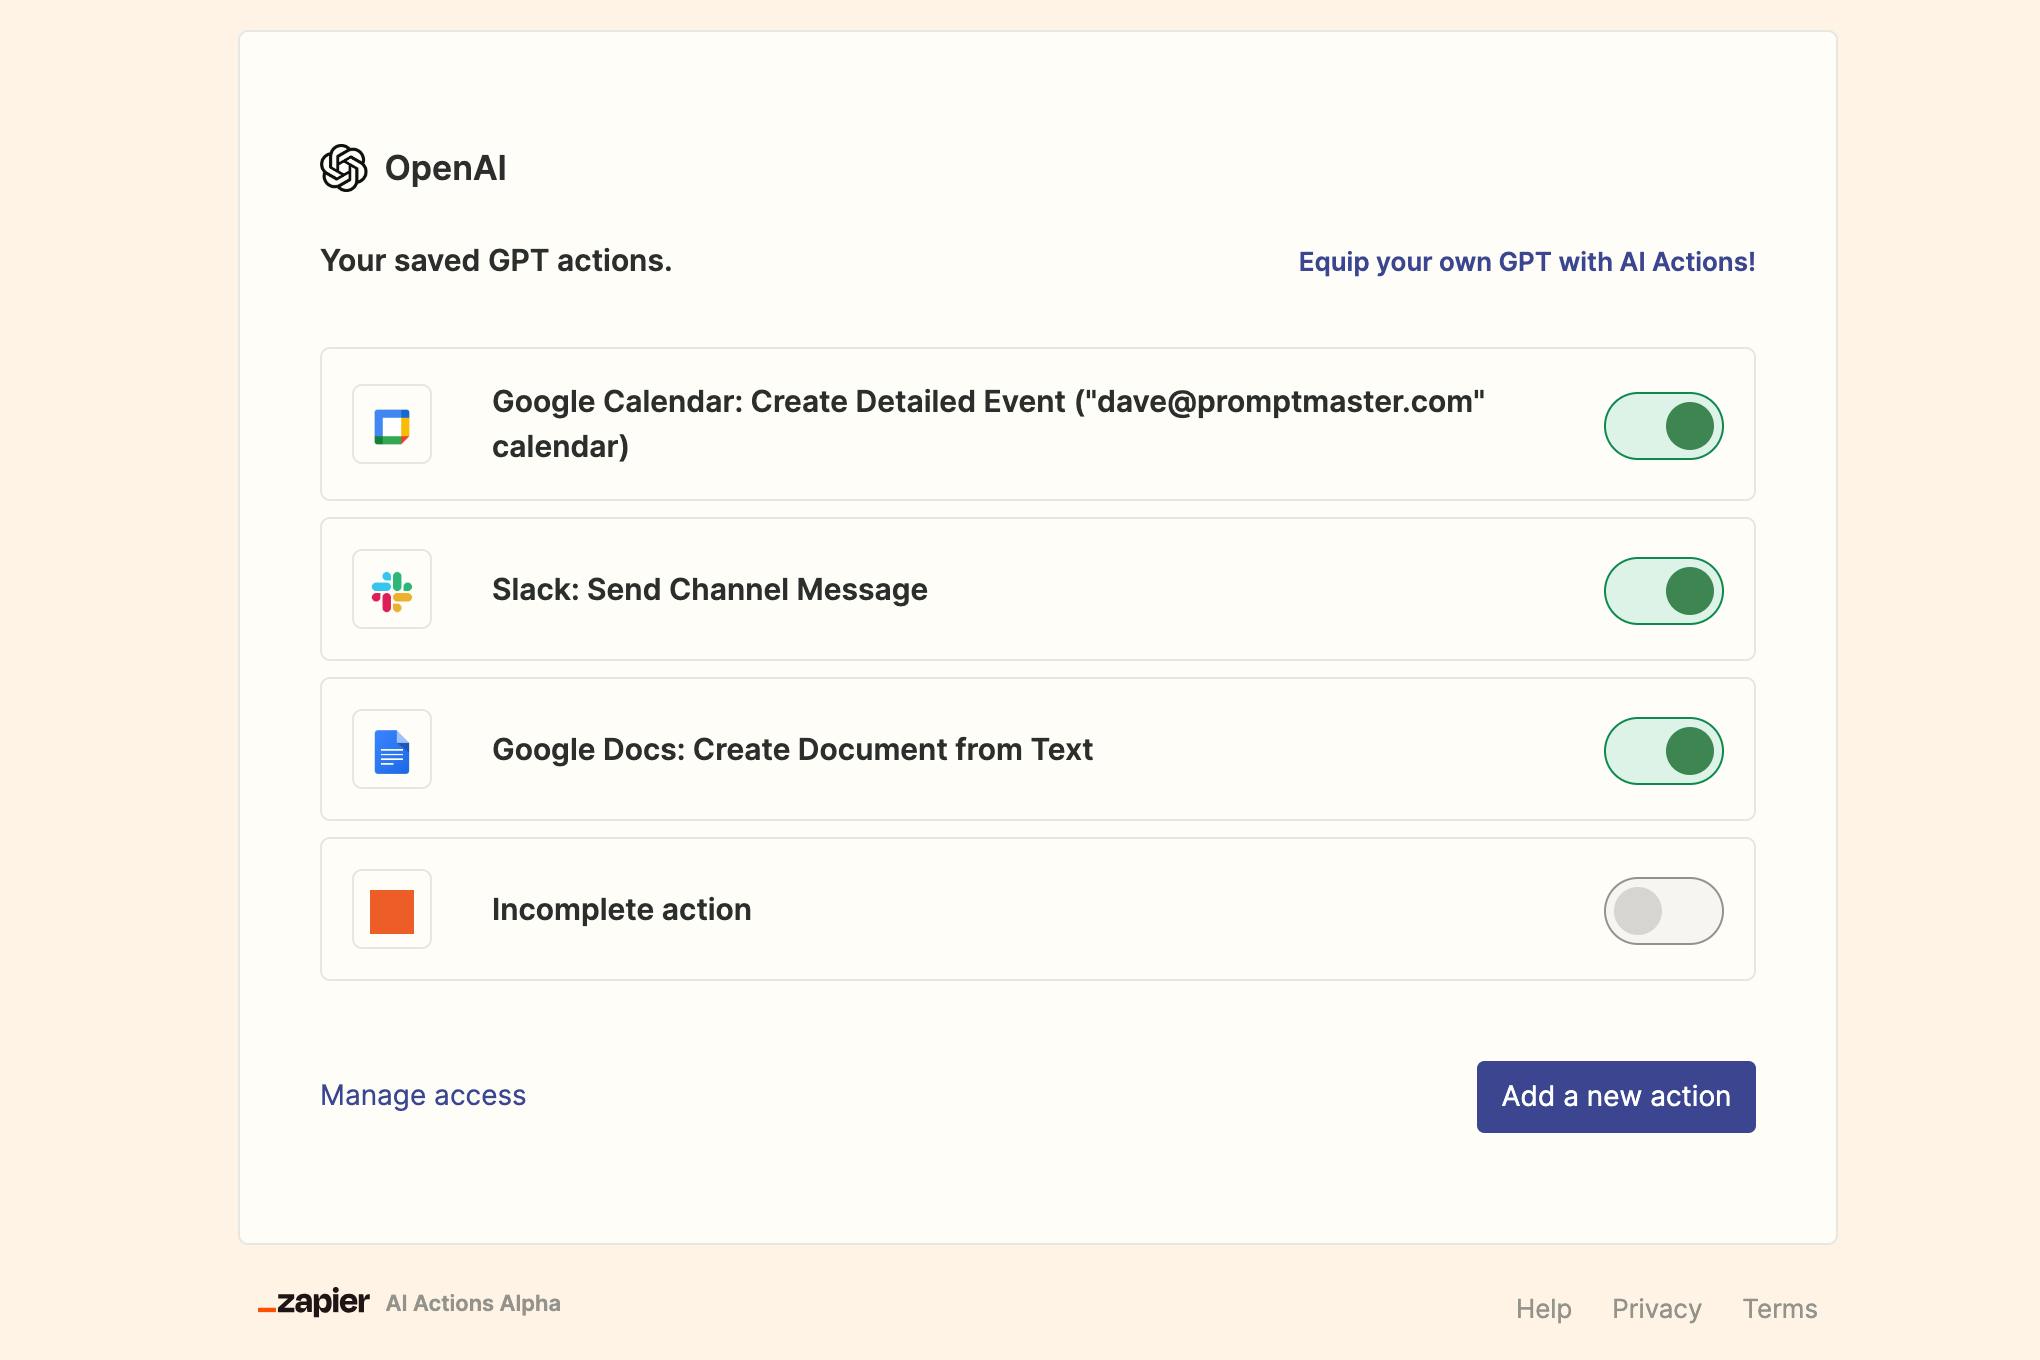Click the OpenAI logo icon
Image resolution: width=2040 pixels, height=1360 pixels.
click(343, 168)
